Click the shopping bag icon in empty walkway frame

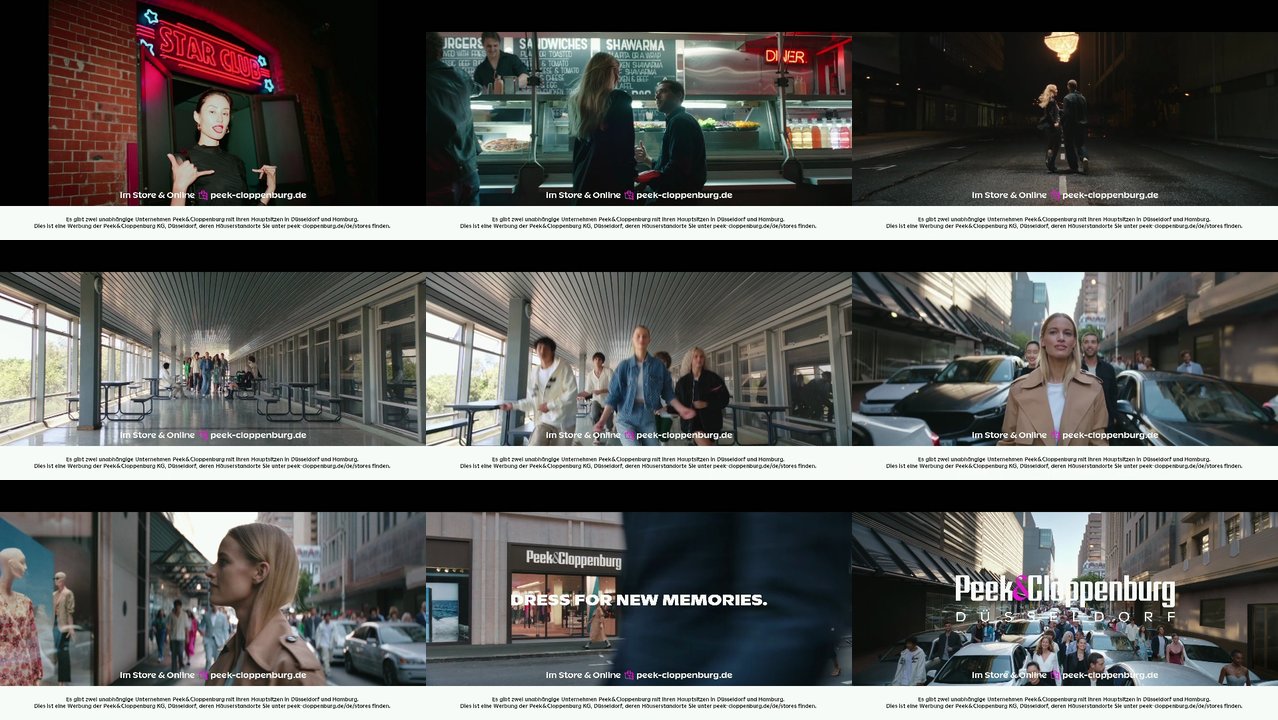point(203,435)
